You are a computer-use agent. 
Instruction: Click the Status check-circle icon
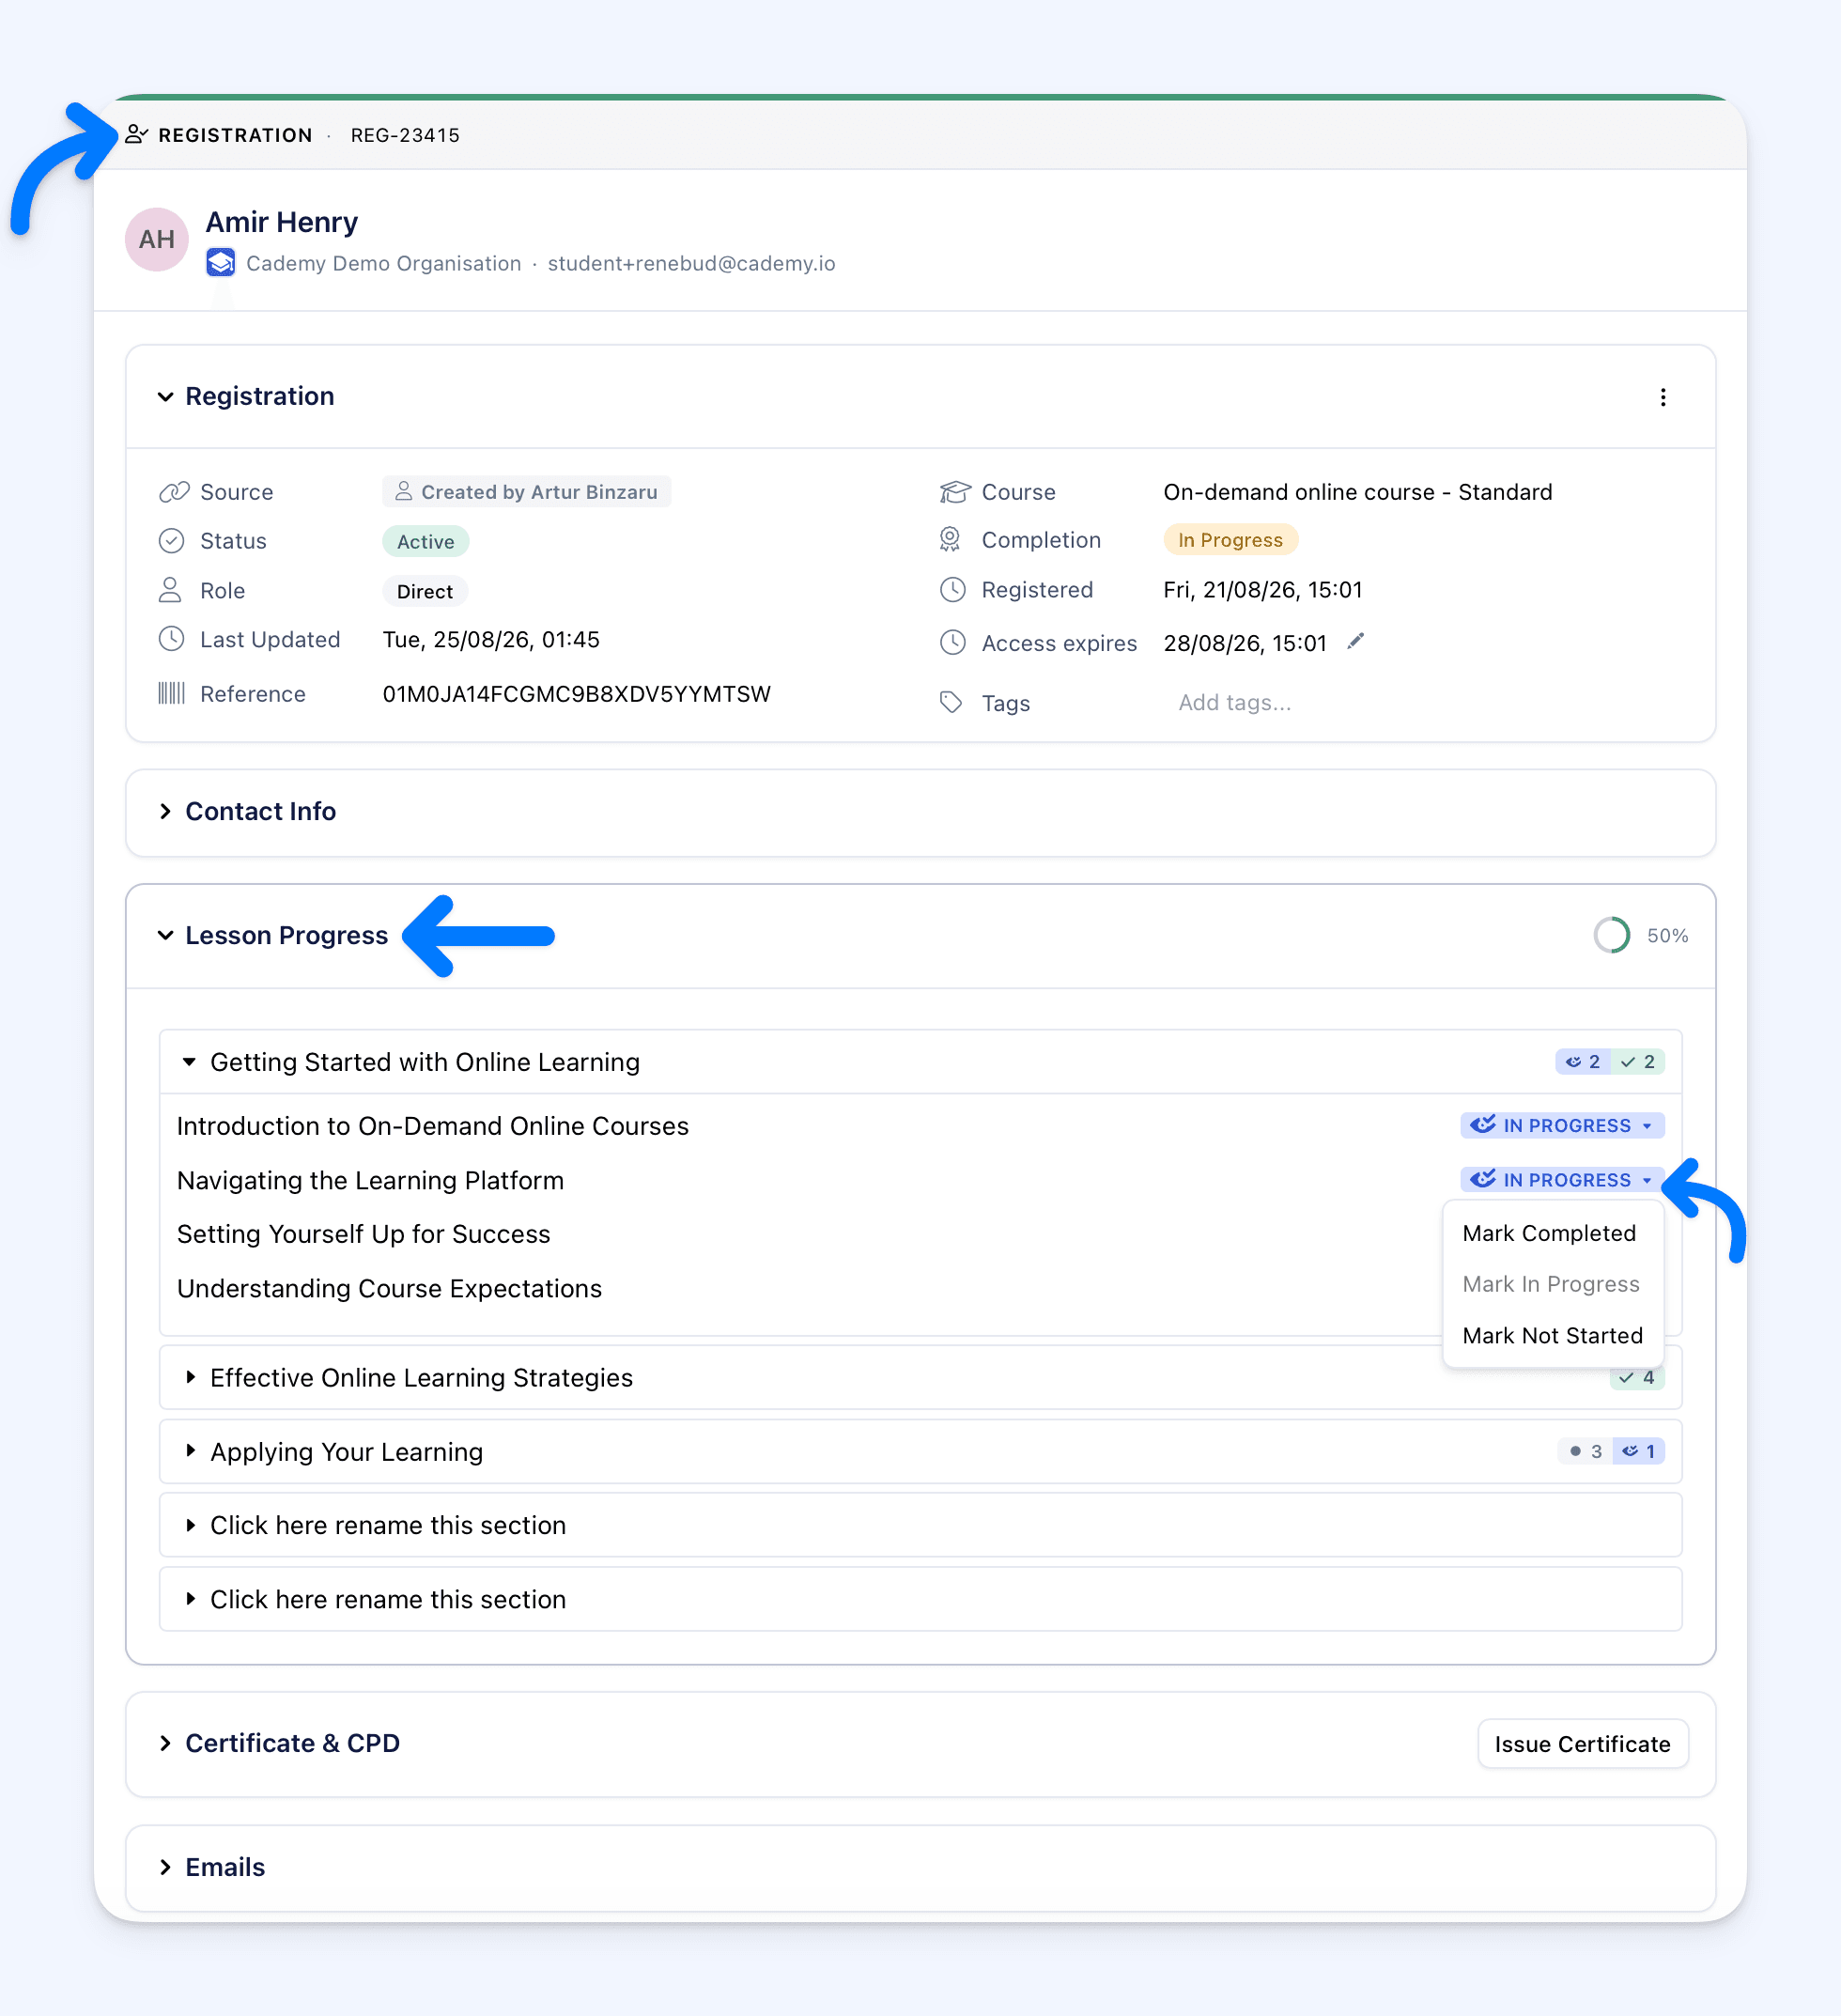pos(172,541)
